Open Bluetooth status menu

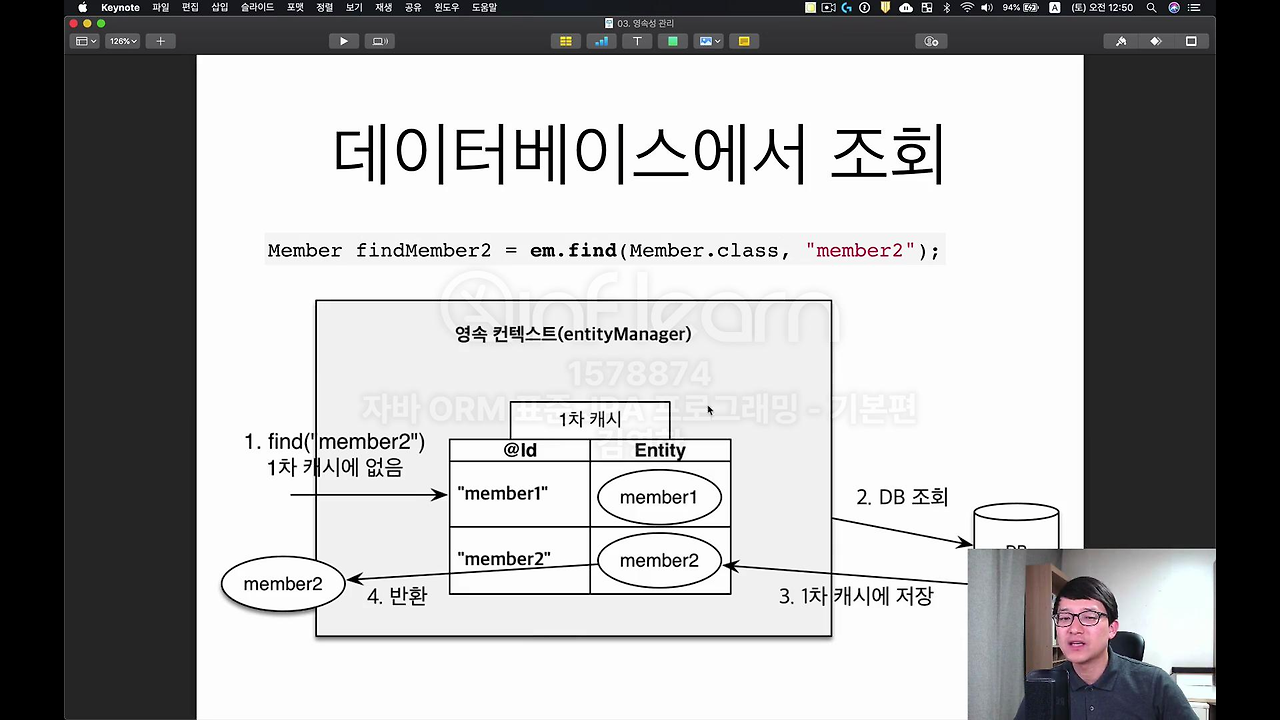(x=947, y=7)
